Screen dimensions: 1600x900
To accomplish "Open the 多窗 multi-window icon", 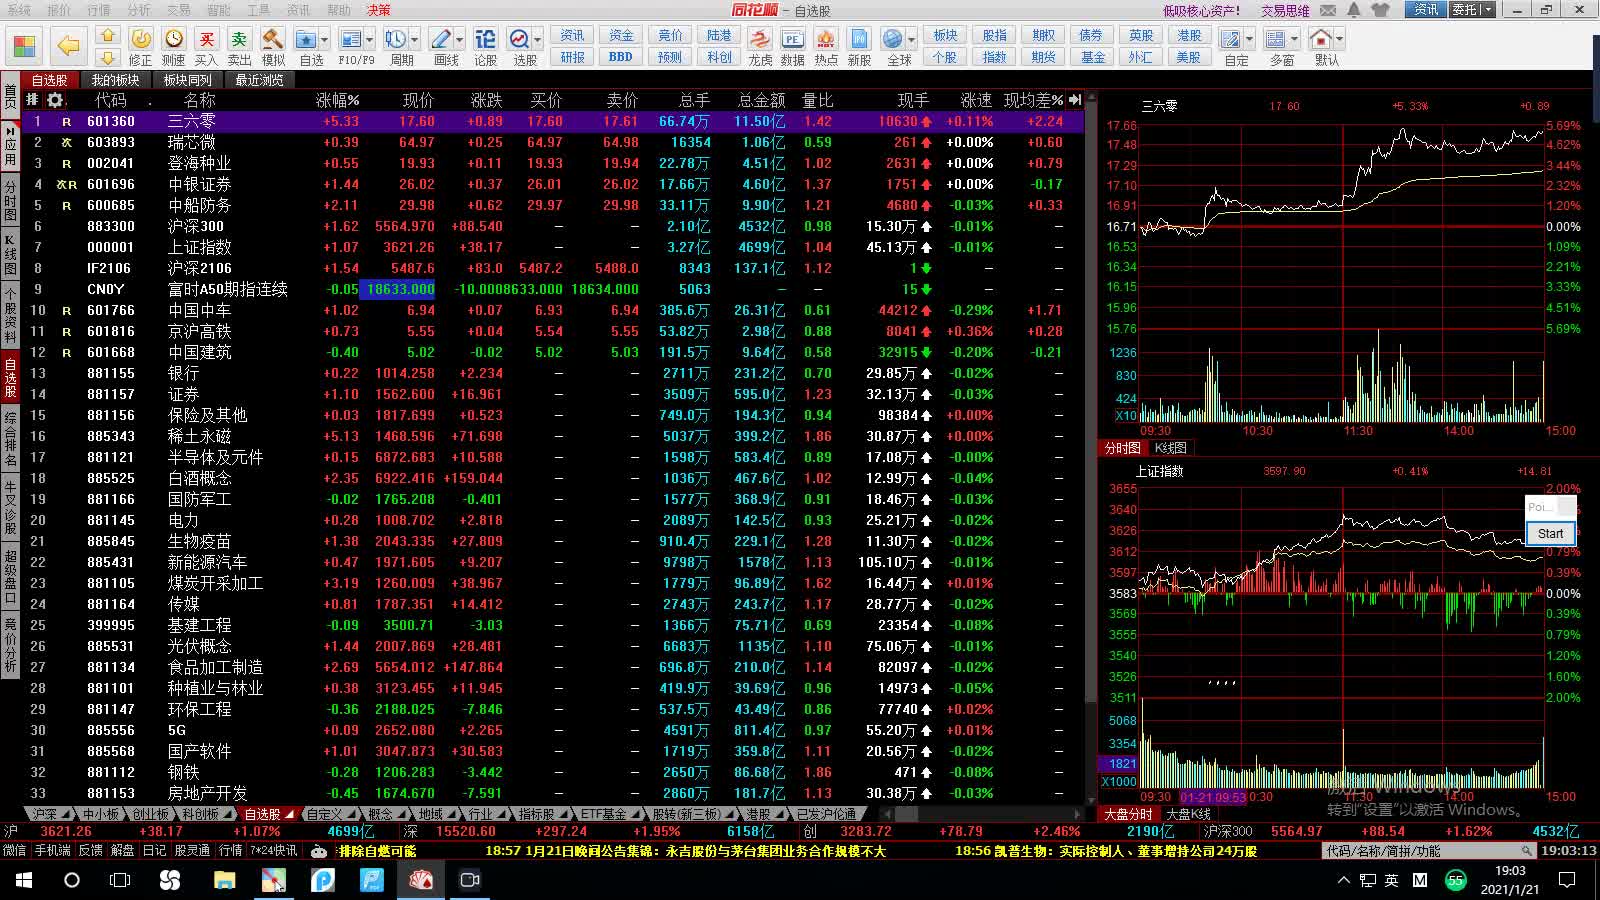I will click(1275, 40).
